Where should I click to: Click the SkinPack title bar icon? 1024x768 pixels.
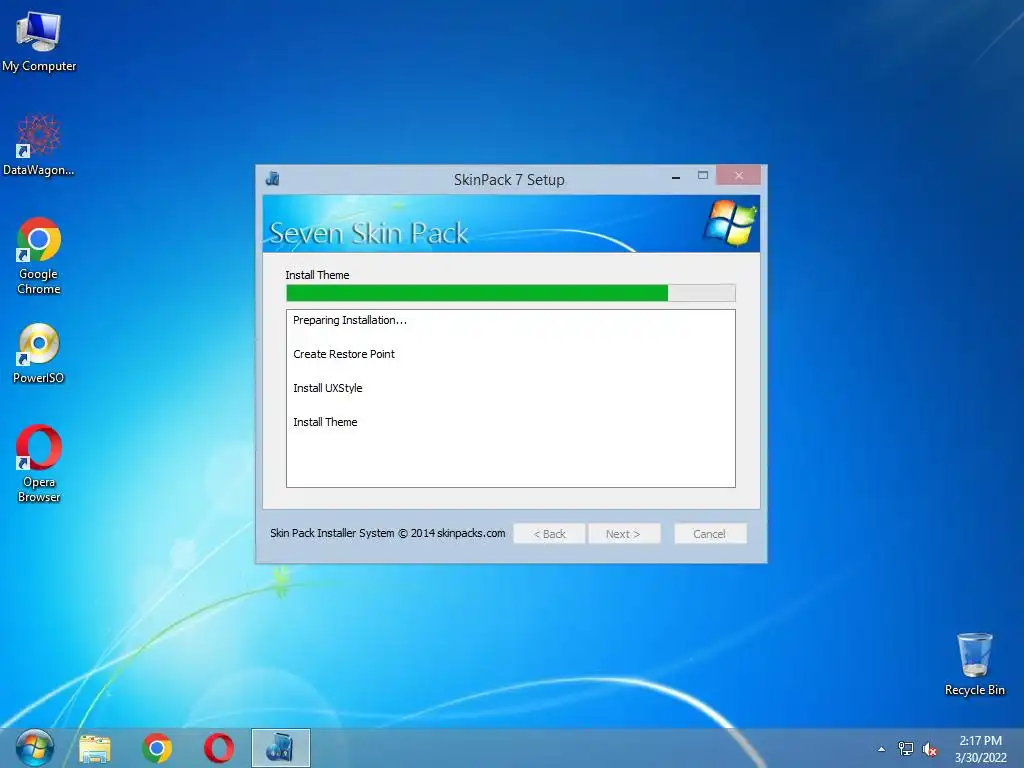(x=272, y=178)
